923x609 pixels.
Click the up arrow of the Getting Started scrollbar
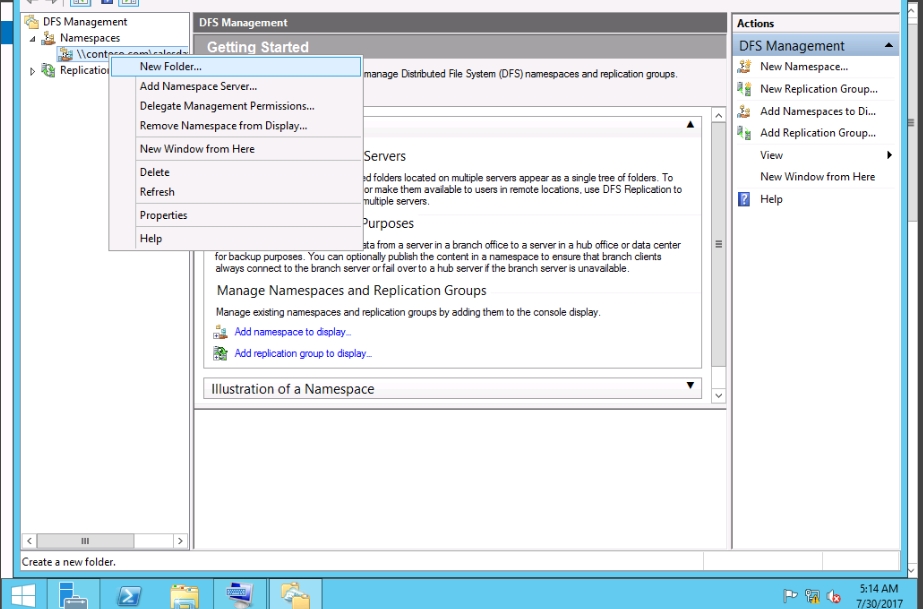tap(718, 115)
